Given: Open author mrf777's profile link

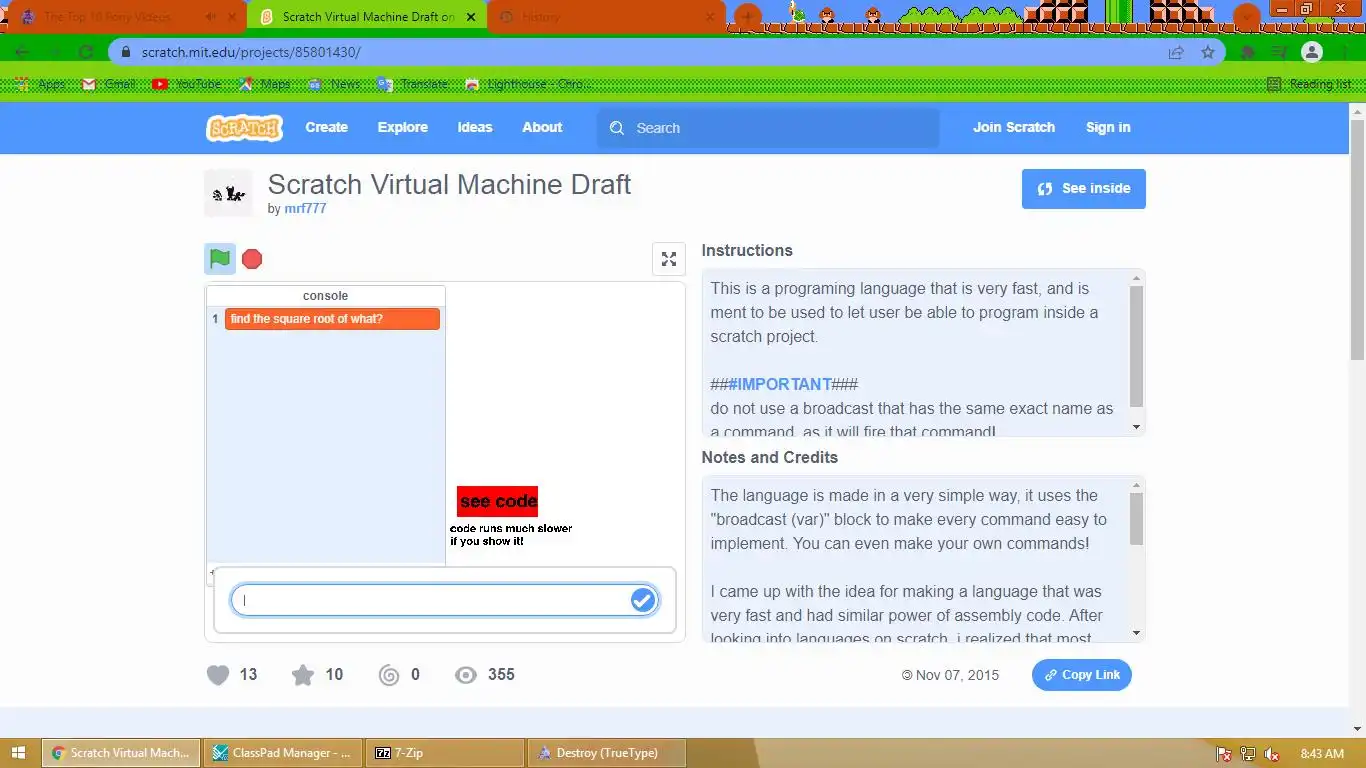Looking at the screenshot, I should click(x=305, y=209).
